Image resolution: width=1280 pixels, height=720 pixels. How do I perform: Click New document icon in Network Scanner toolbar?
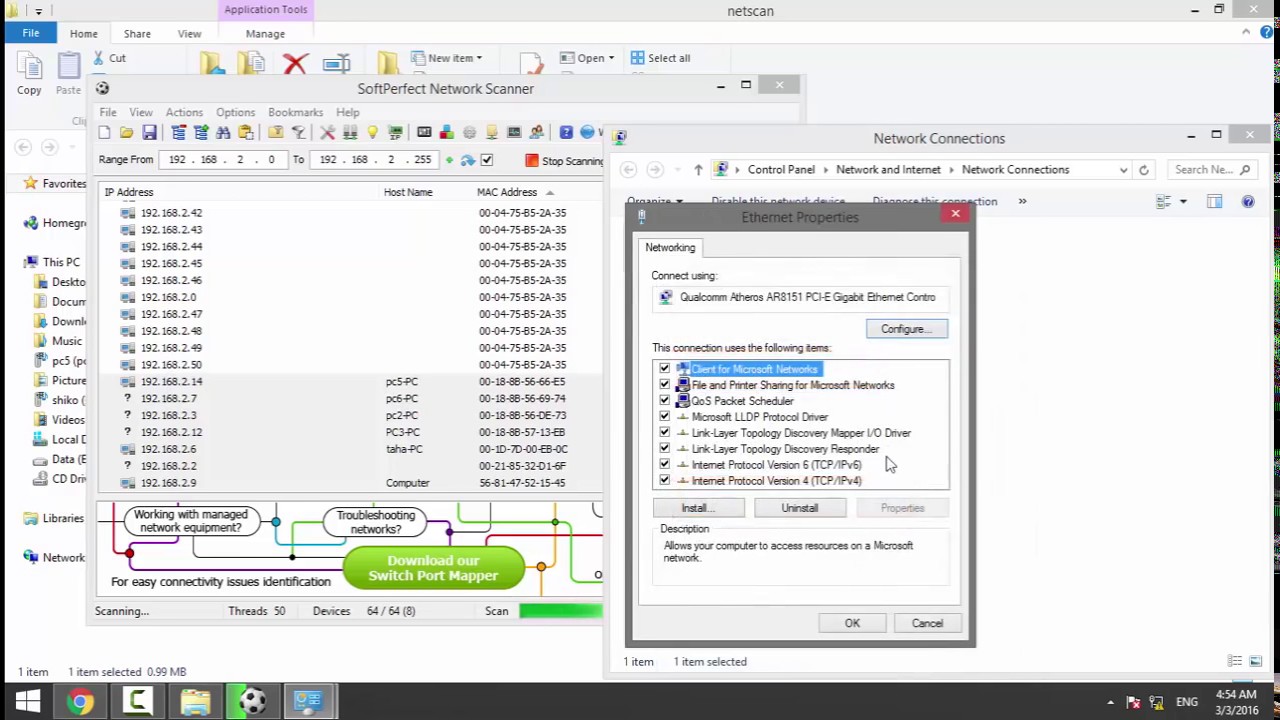click(105, 133)
